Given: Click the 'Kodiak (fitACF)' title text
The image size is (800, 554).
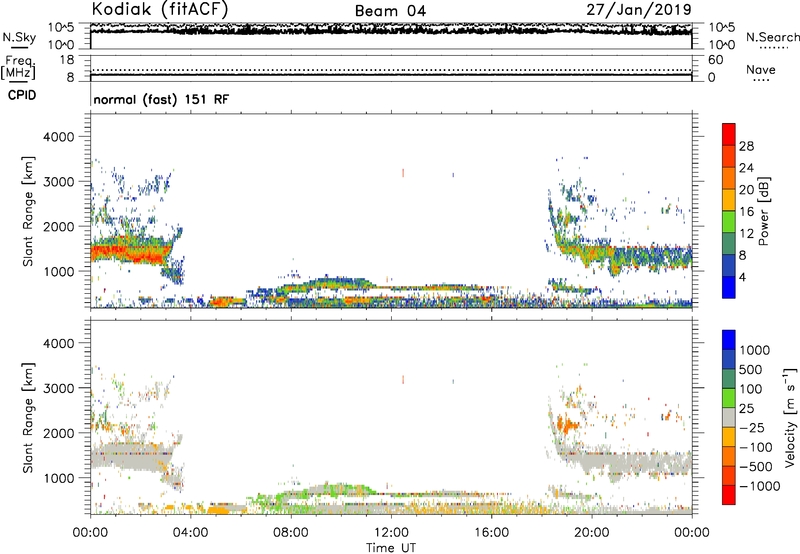Looking at the screenshot, I should (160, 9).
